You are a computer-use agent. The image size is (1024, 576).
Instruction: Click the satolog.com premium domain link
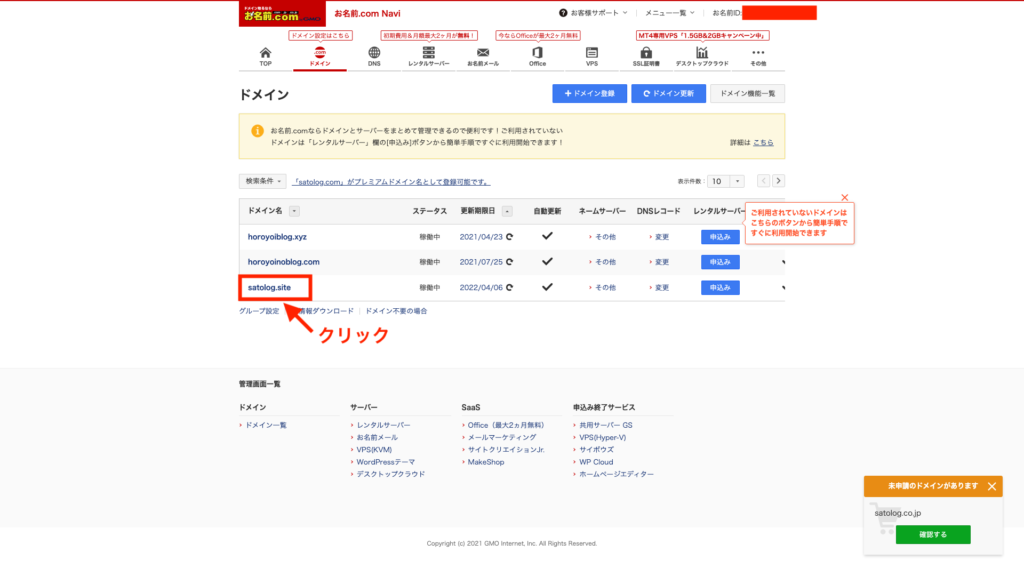[x=391, y=182]
